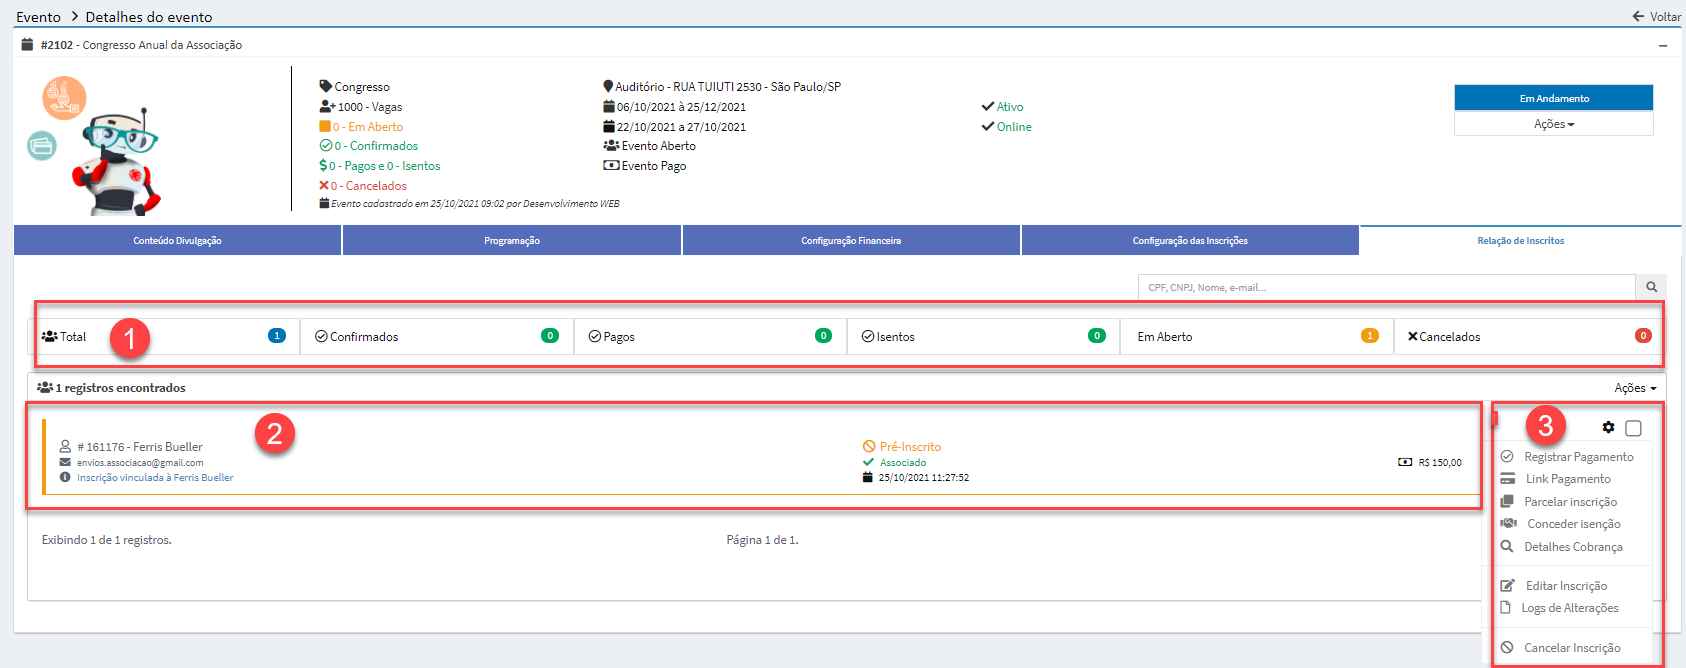Click the teal card badge icon
Image resolution: width=1686 pixels, height=668 pixels.
coord(41,146)
